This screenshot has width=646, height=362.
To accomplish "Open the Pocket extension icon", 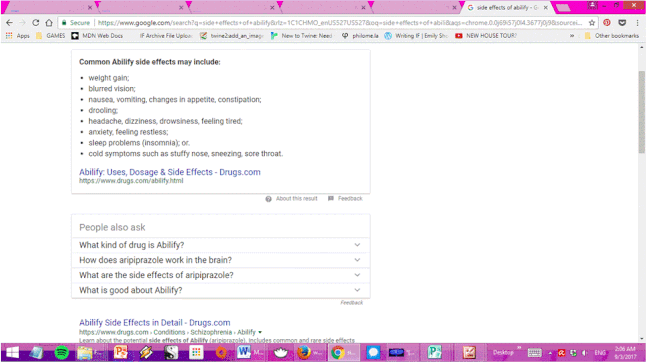I will click(622, 23).
